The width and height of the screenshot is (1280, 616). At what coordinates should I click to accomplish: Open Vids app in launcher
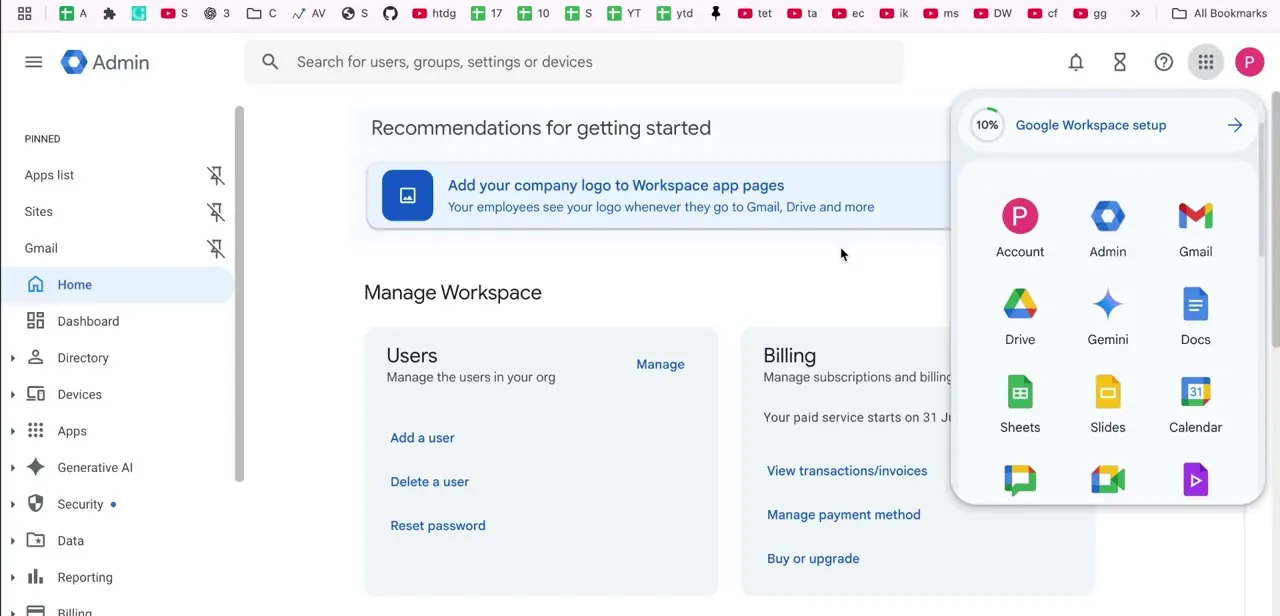1196,480
